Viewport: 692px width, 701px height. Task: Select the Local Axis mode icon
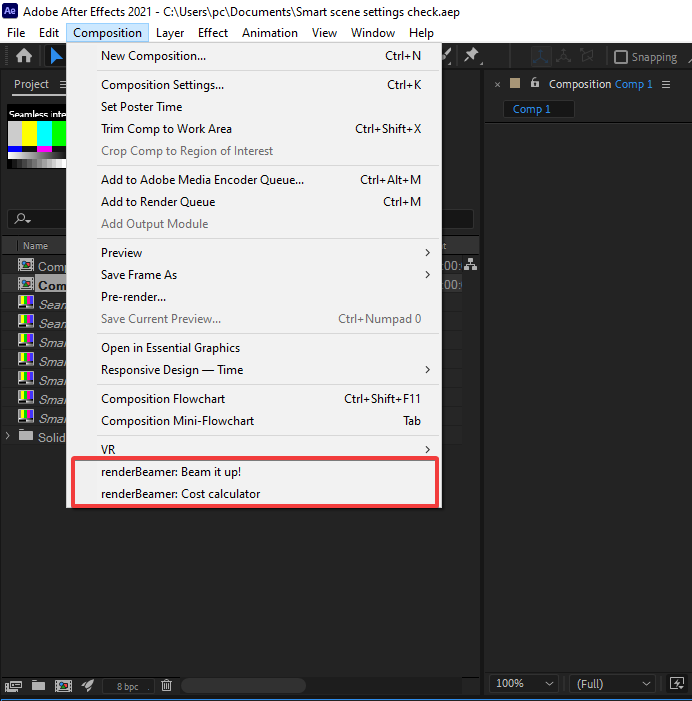(540, 56)
